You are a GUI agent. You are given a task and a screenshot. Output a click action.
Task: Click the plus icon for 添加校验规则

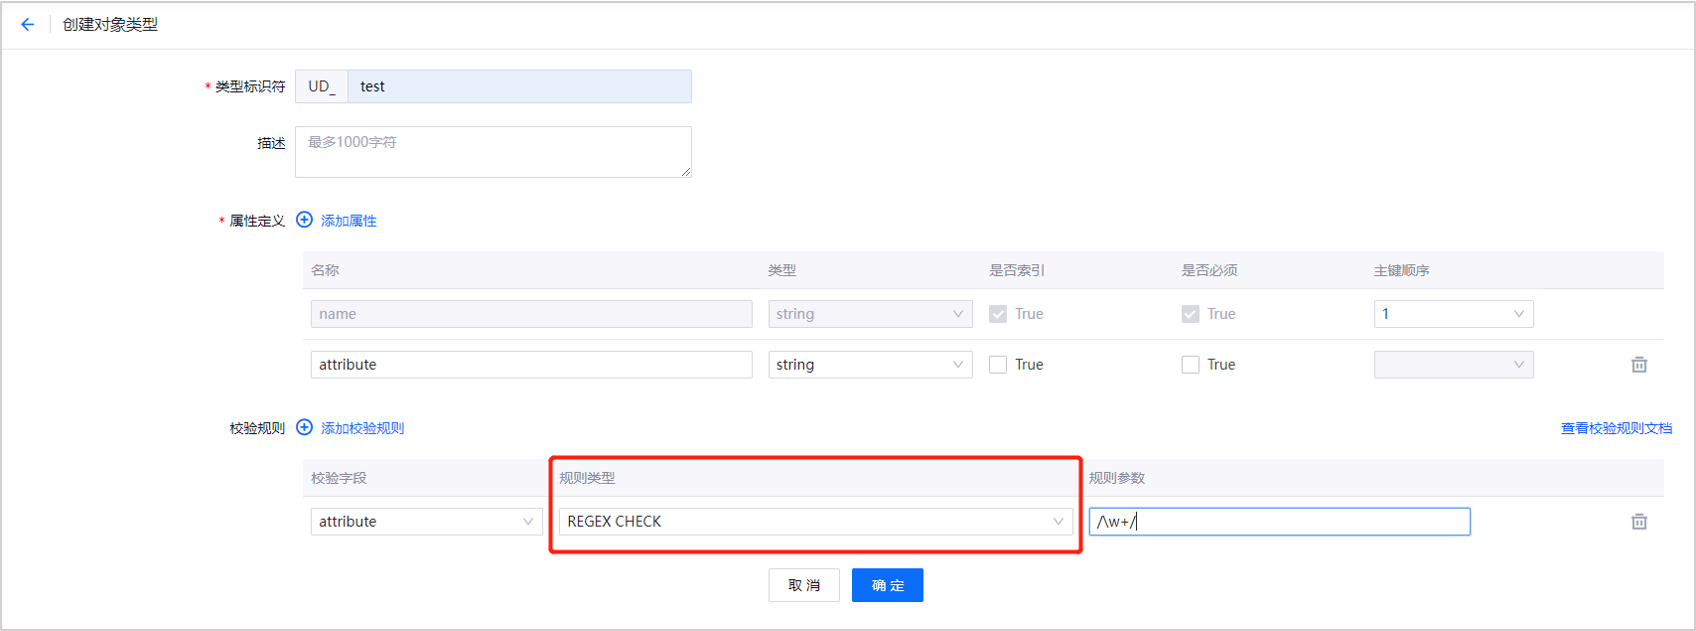coord(305,428)
